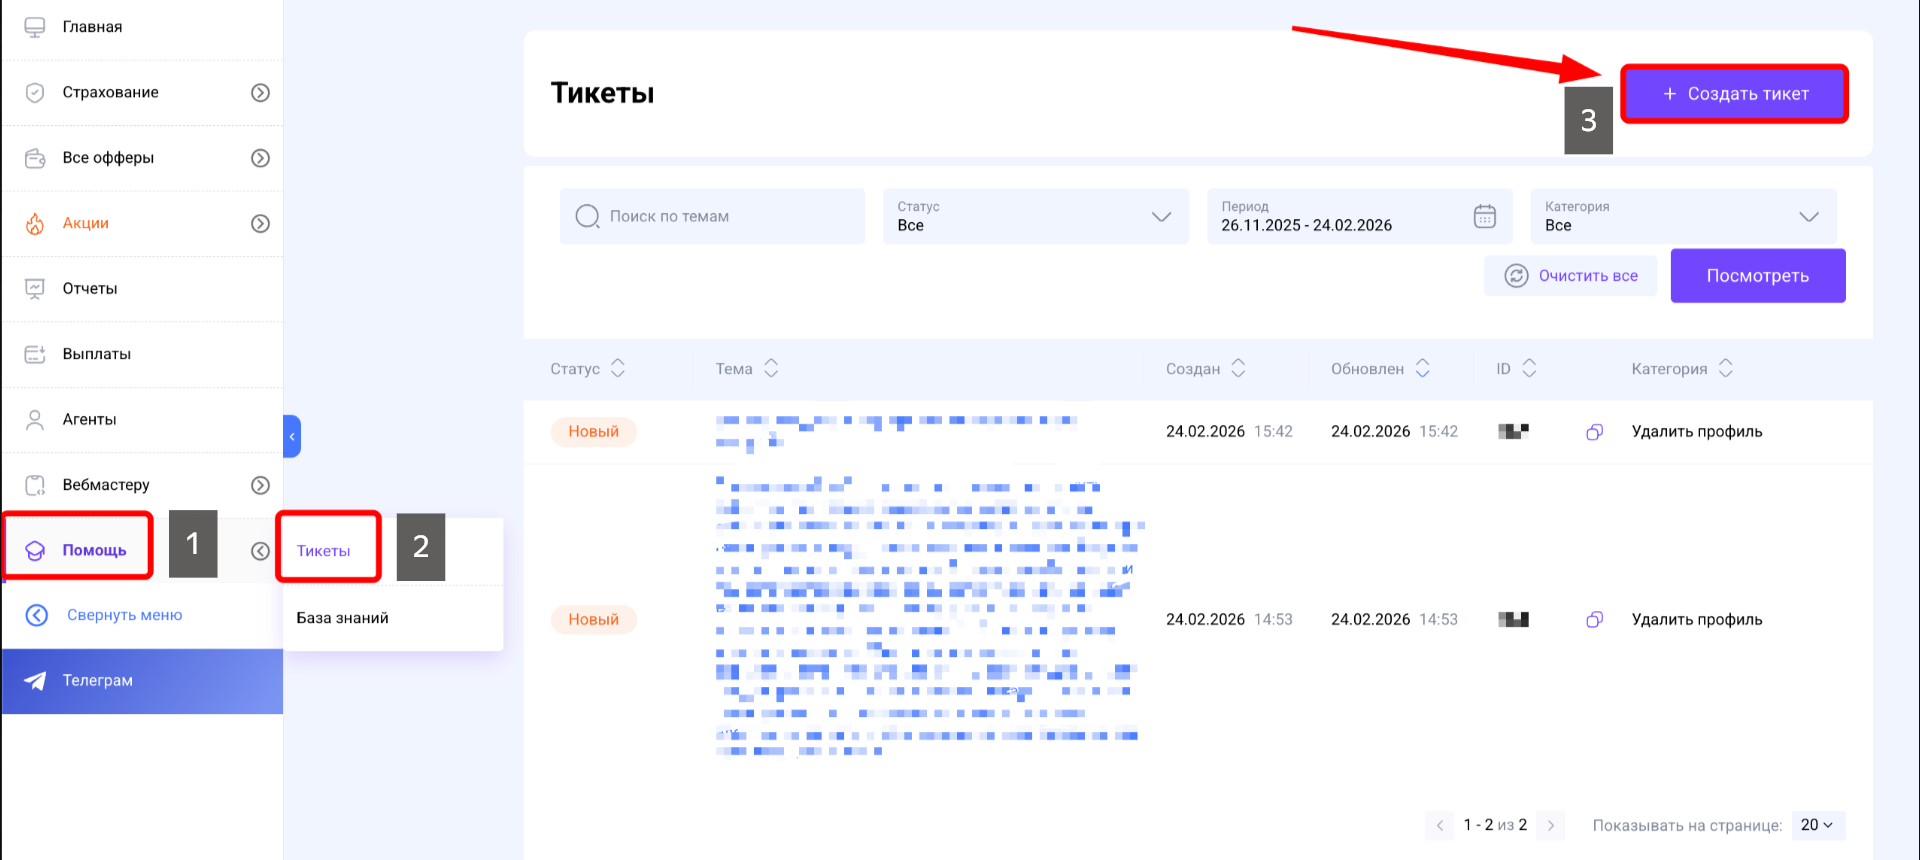
Task: Click the copy icon beside the second ticket ID
Action: 1594,620
